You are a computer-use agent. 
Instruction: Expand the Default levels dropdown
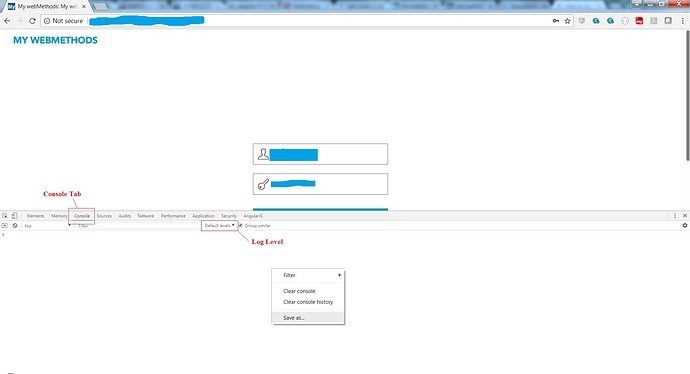(x=219, y=225)
